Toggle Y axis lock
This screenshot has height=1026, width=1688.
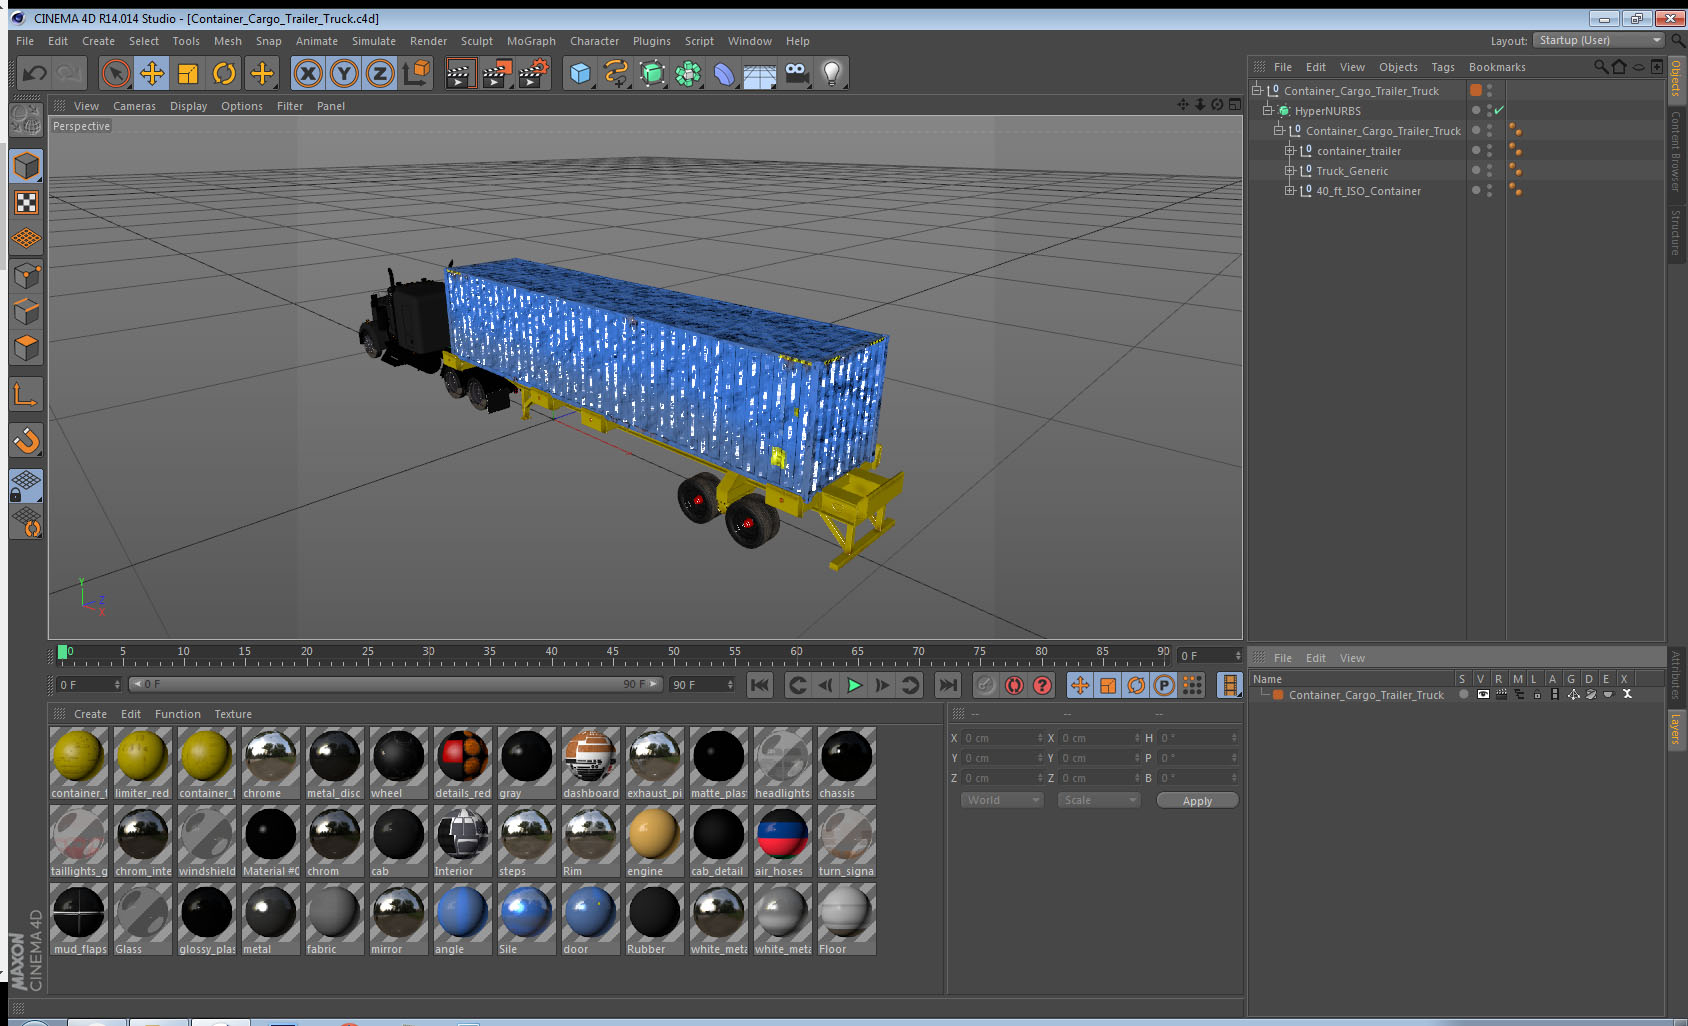(344, 73)
